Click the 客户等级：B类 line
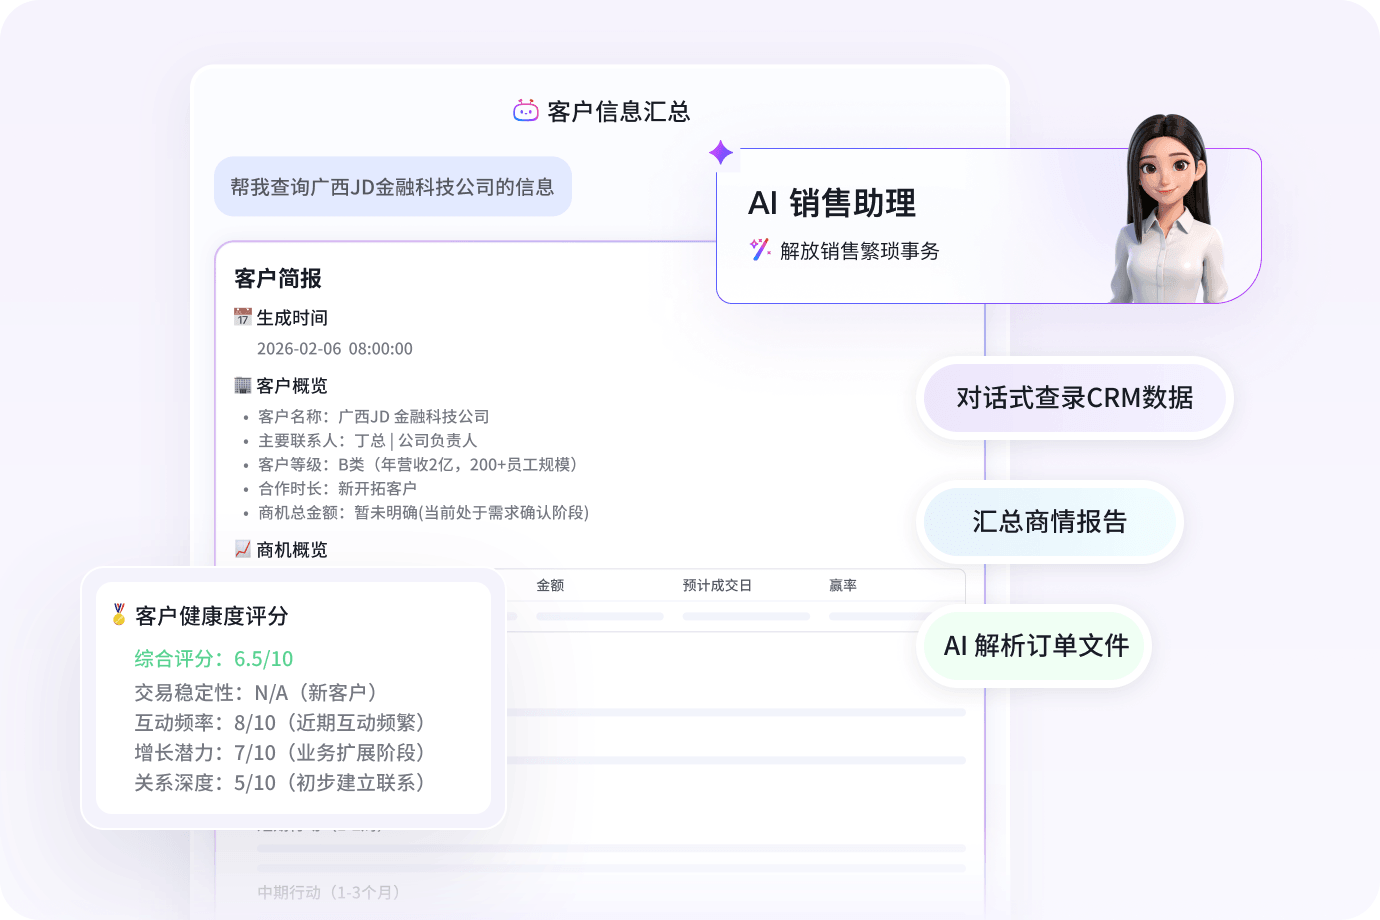 417,465
